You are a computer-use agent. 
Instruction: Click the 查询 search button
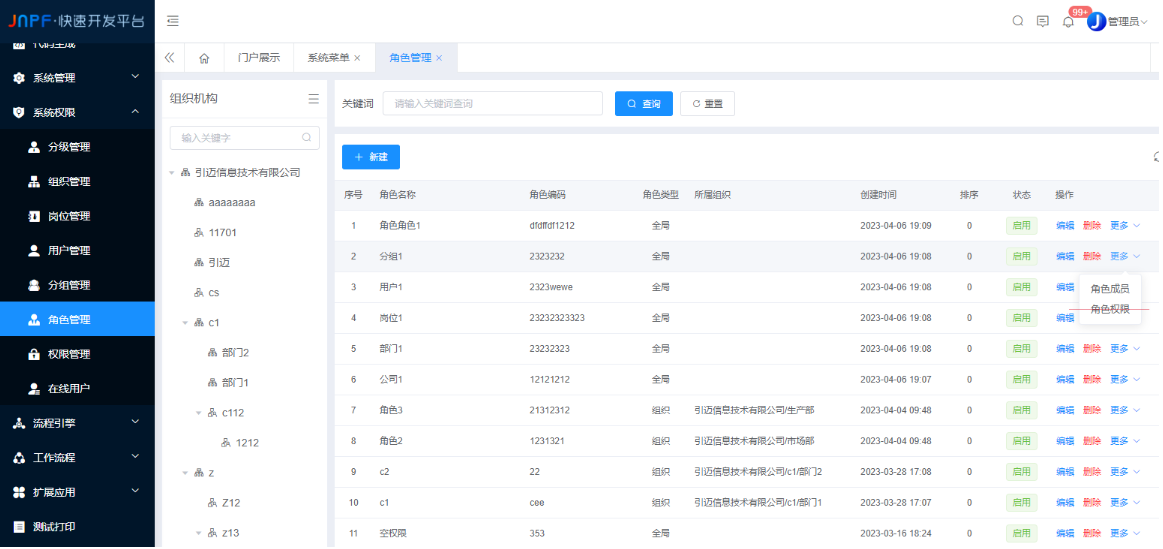(x=643, y=104)
